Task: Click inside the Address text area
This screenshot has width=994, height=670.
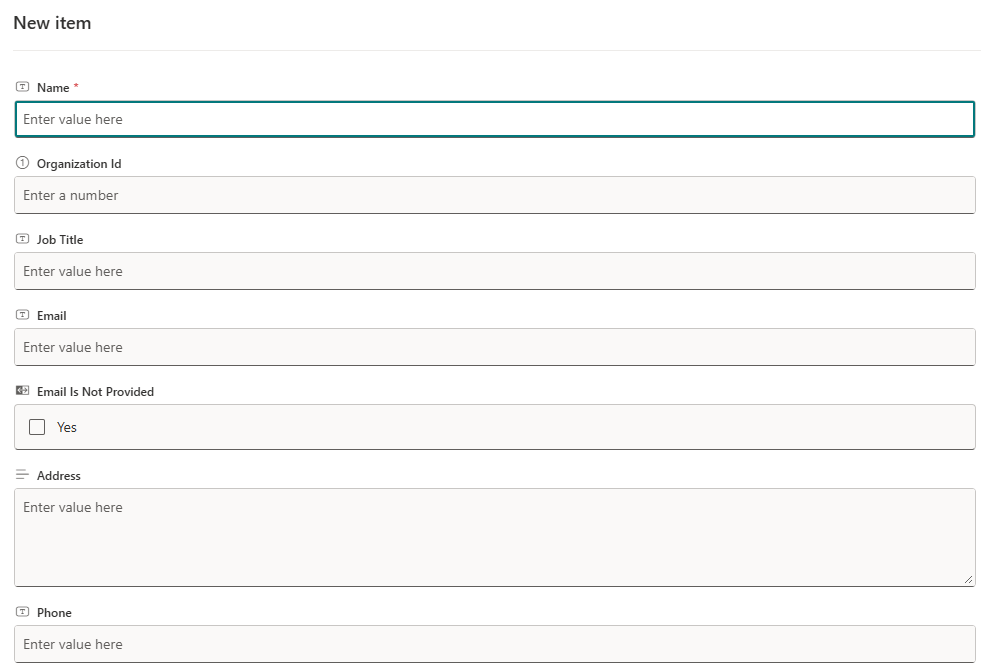Action: (x=494, y=537)
